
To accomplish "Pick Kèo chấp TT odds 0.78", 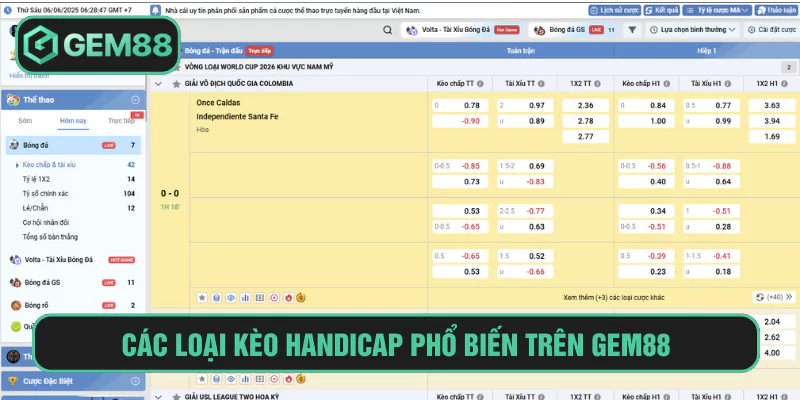I will coord(460,106).
